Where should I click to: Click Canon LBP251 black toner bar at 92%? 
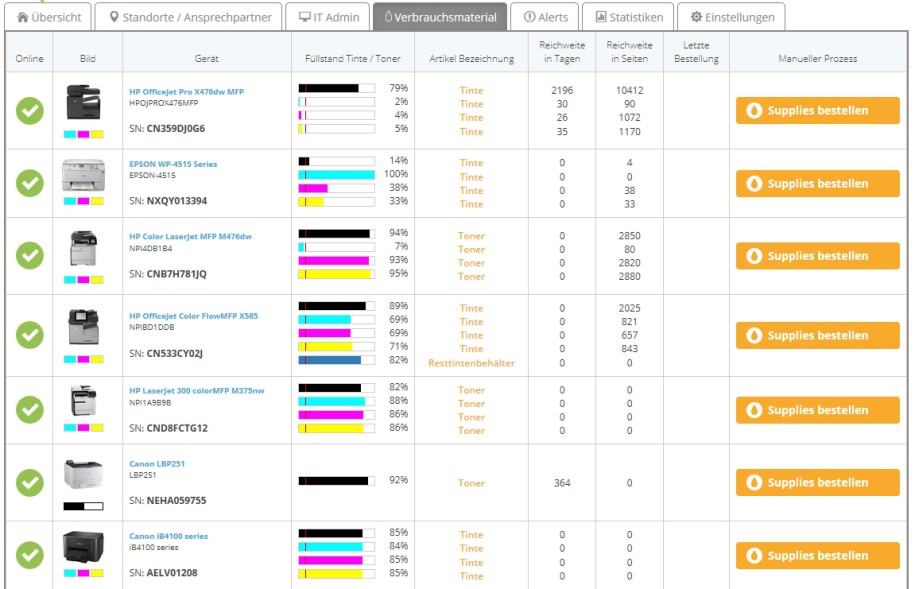[337, 481]
